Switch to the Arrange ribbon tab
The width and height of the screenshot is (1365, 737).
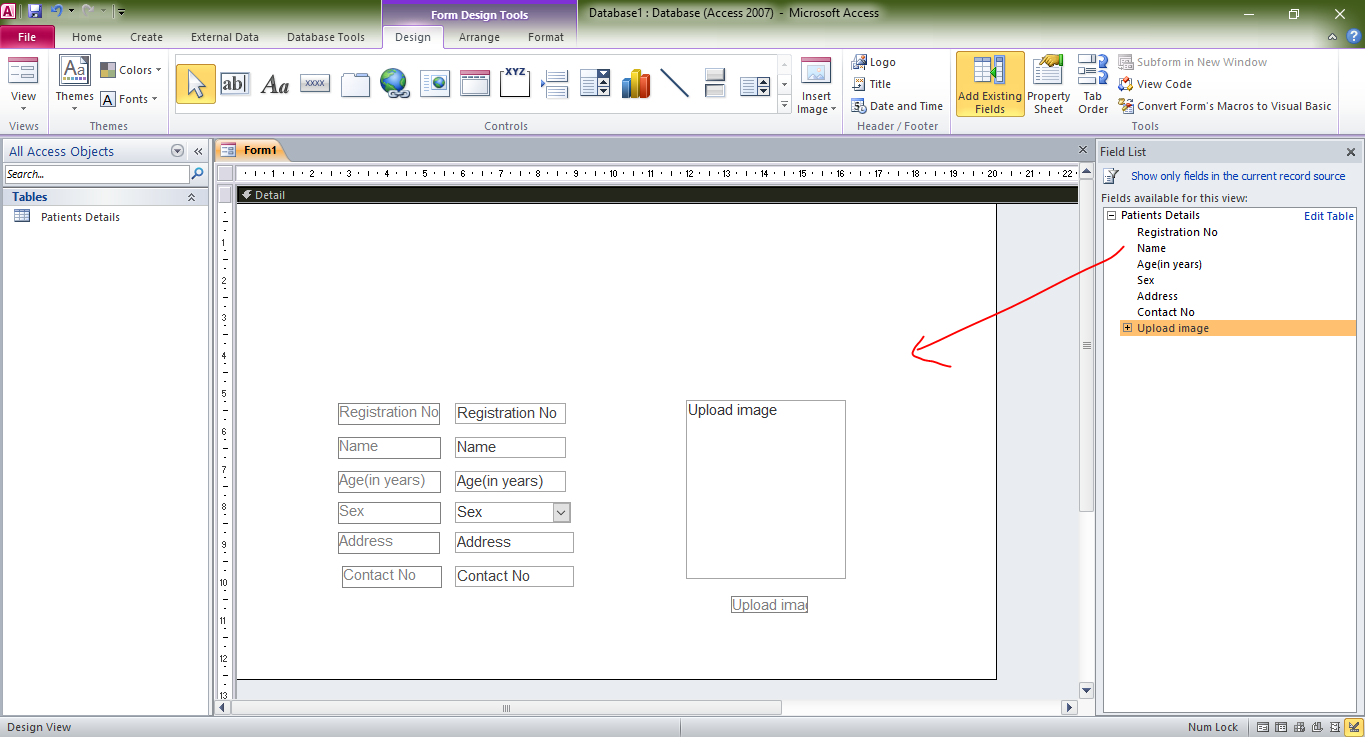click(x=479, y=37)
